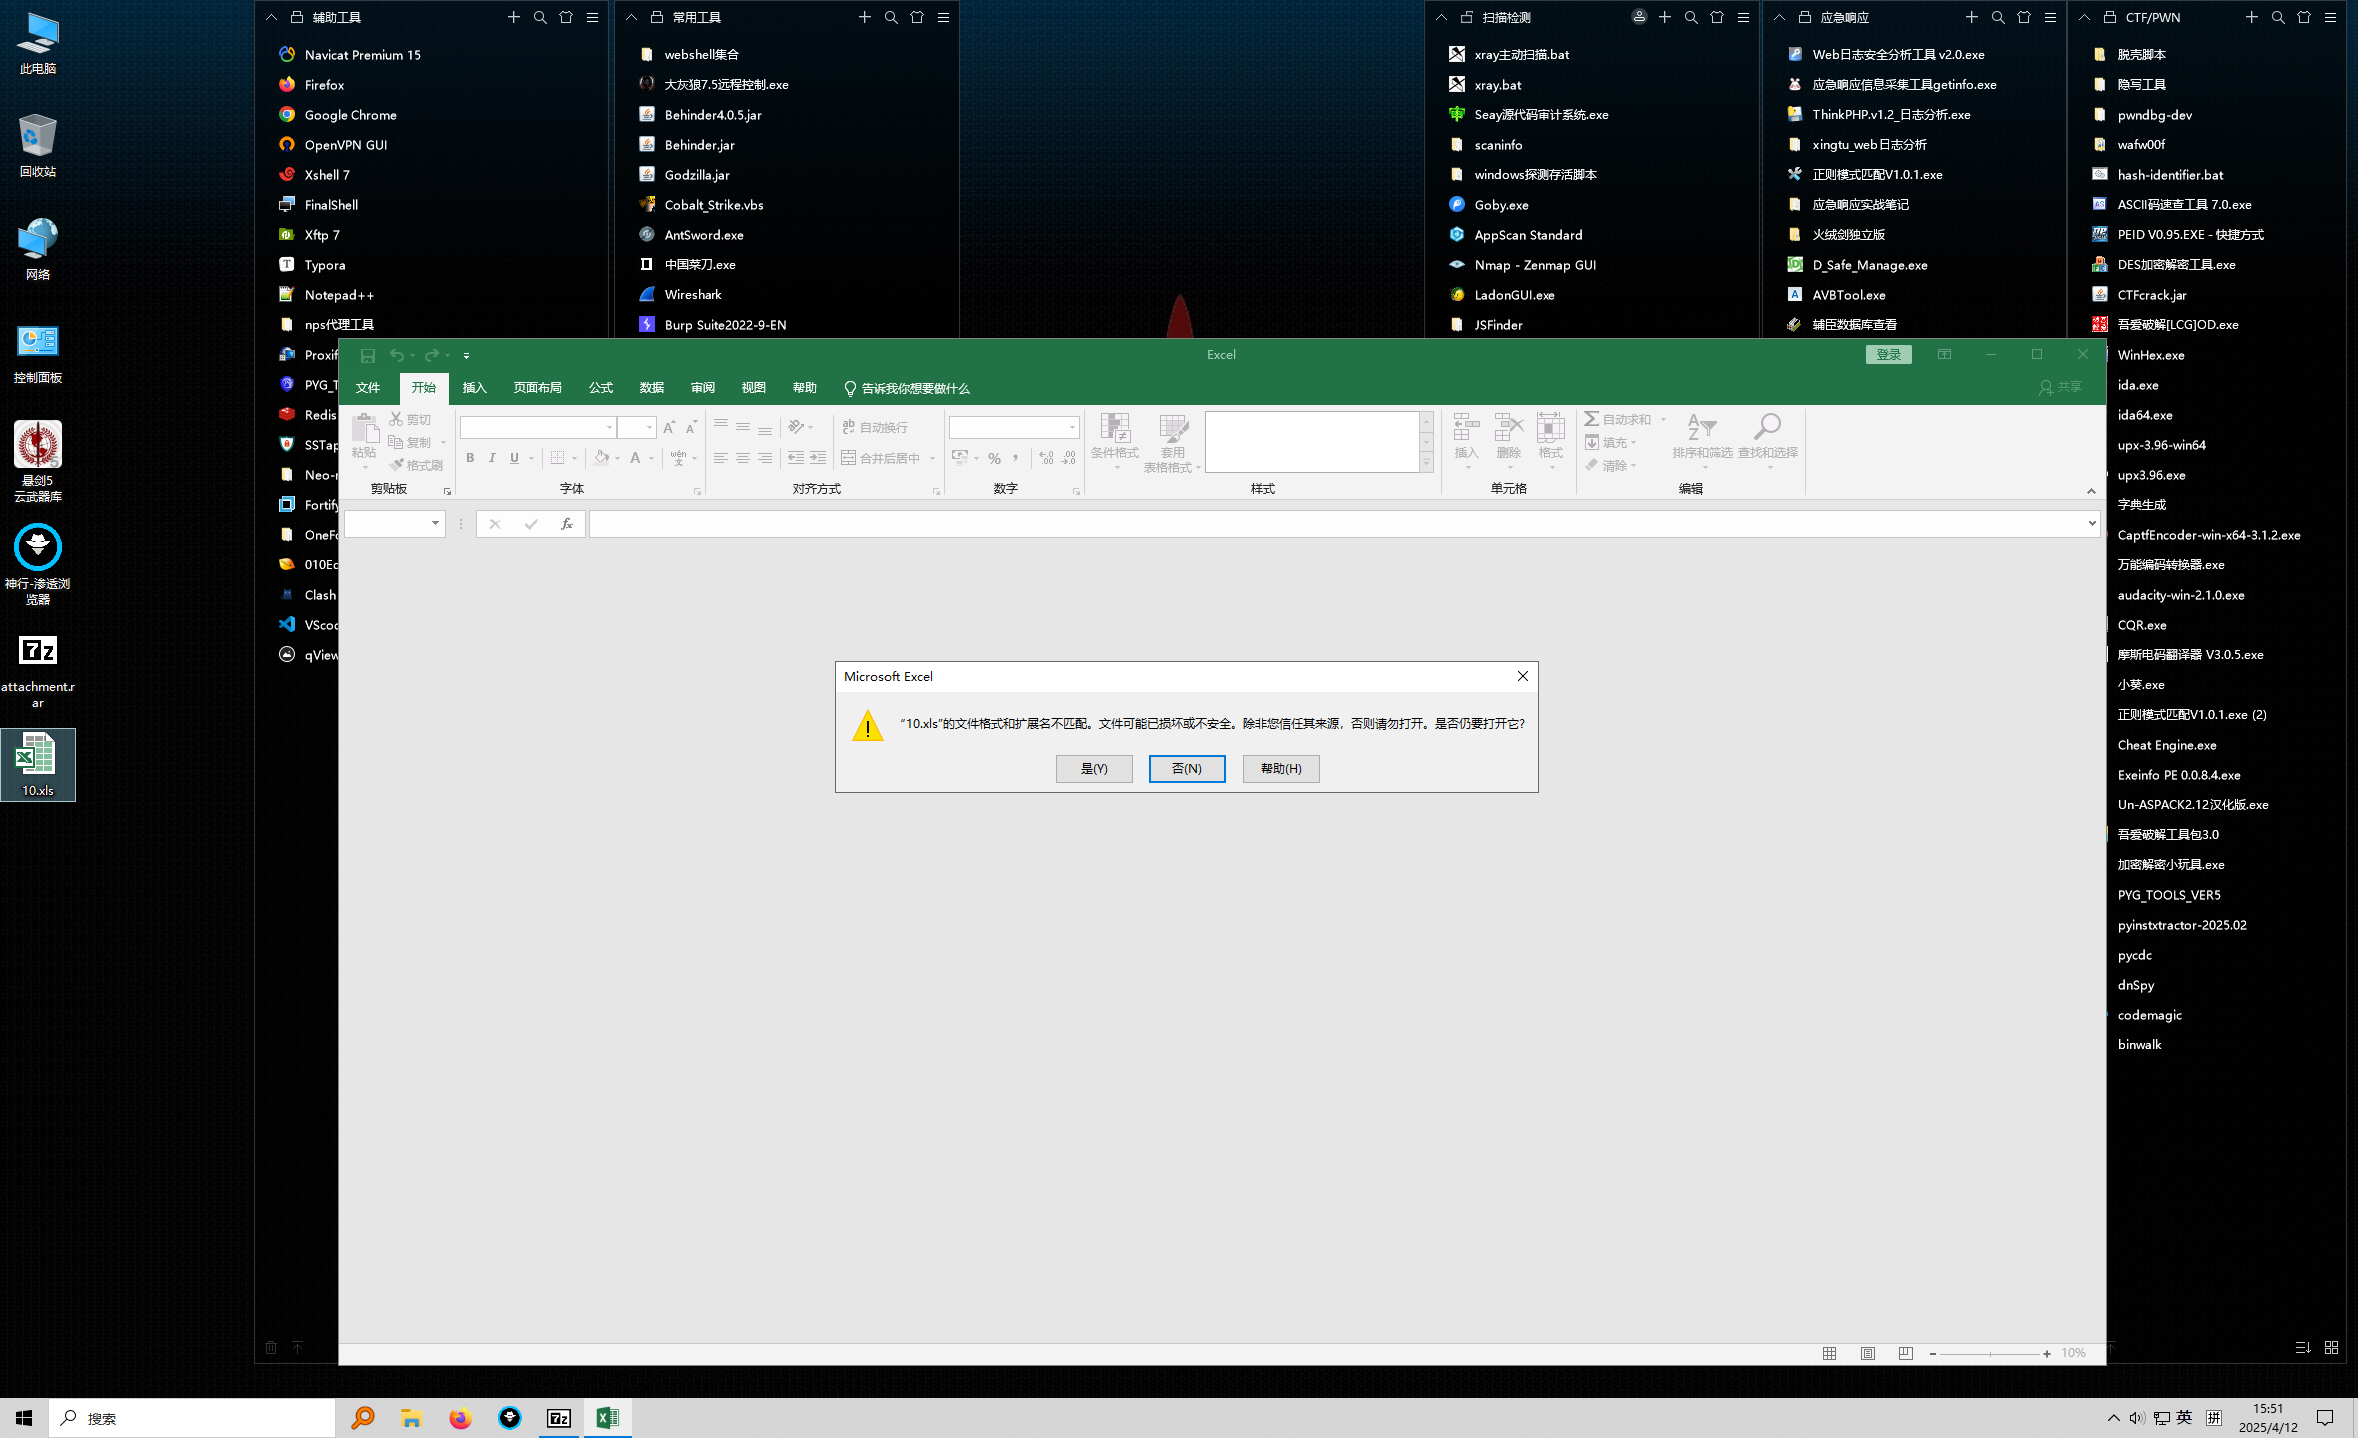Click 帮助(H) button in the dialog
Viewport: 2358px width, 1438px height.
1280,768
